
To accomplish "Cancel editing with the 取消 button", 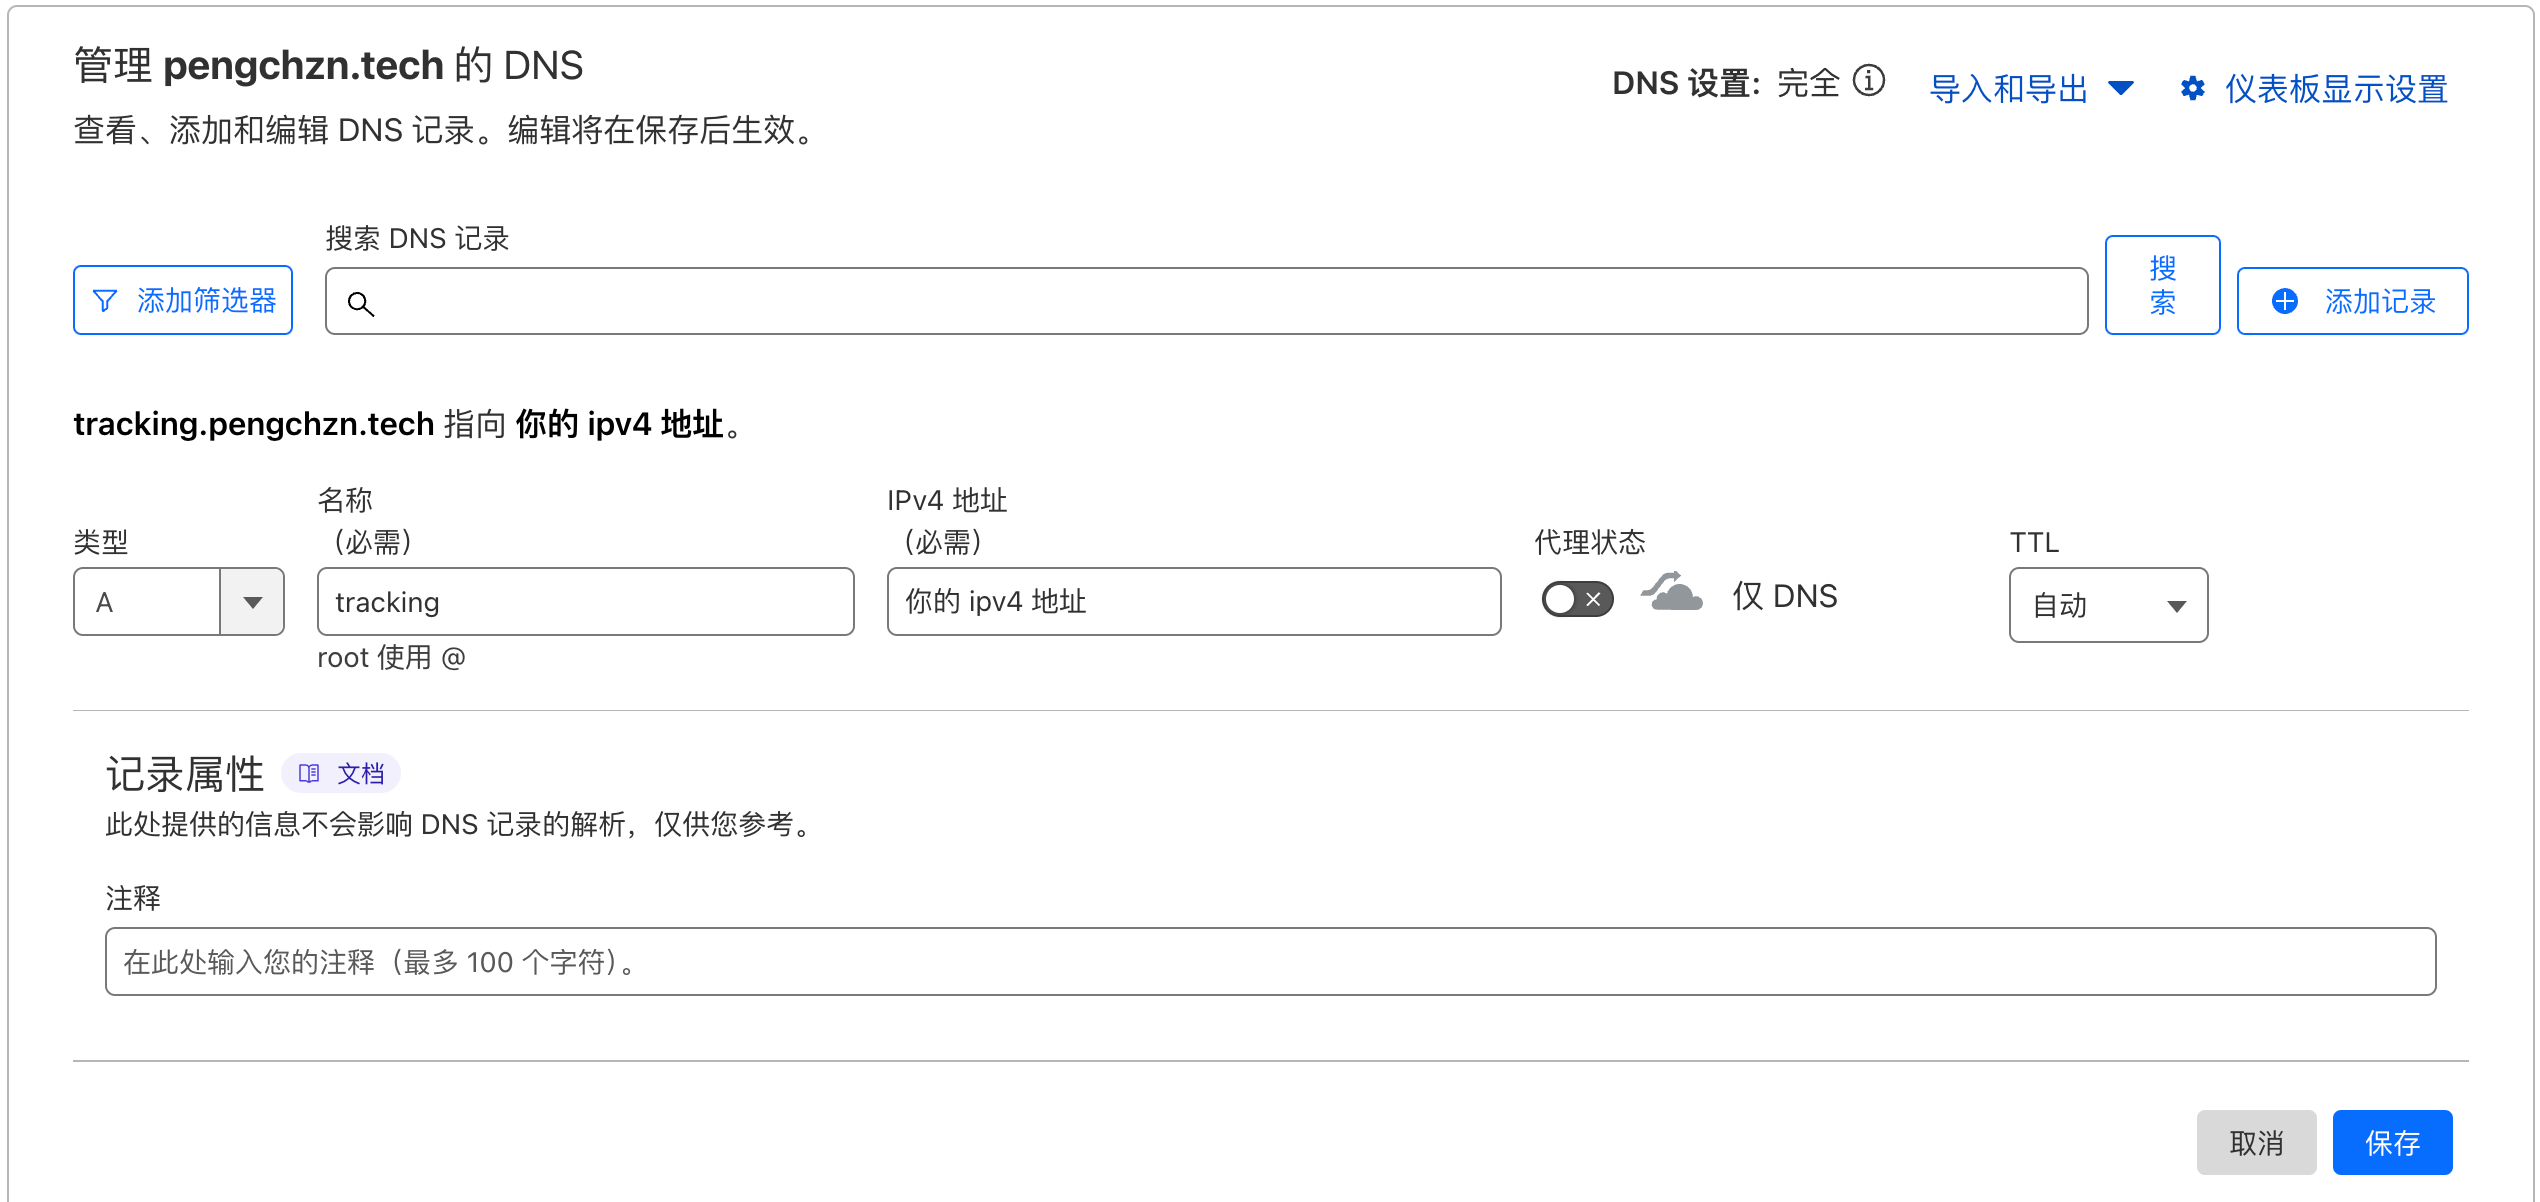I will [x=2256, y=1142].
